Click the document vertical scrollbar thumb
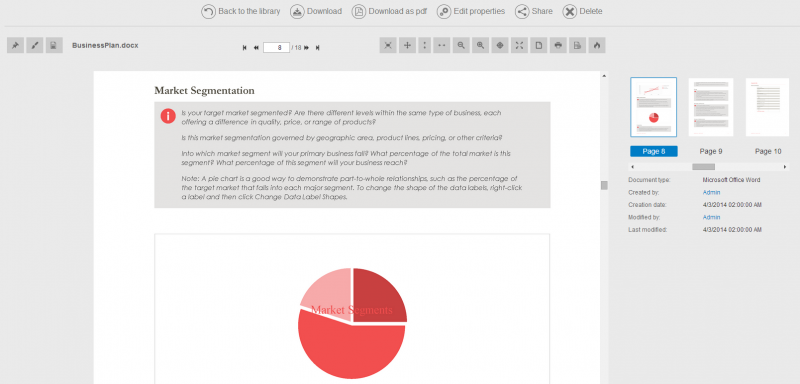Screen dimensions: 800x384 tap(604, 185)
